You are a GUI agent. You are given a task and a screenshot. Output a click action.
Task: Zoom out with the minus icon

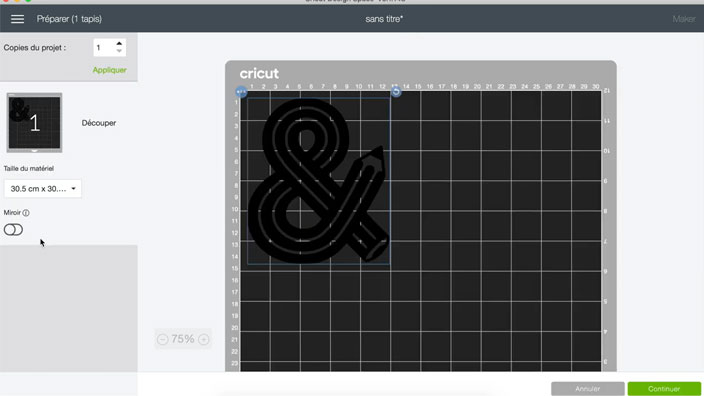163,339
